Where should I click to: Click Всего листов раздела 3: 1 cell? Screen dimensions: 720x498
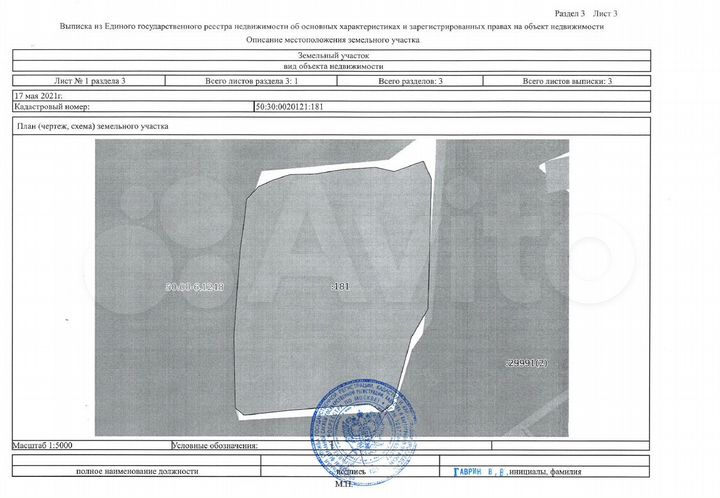[251, 81]
